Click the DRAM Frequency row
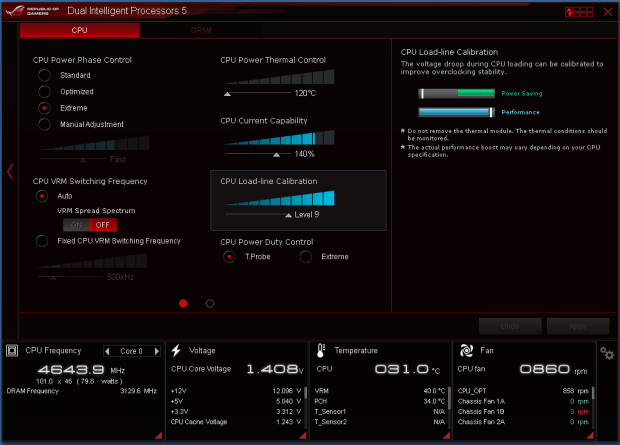 click(82, 391)
